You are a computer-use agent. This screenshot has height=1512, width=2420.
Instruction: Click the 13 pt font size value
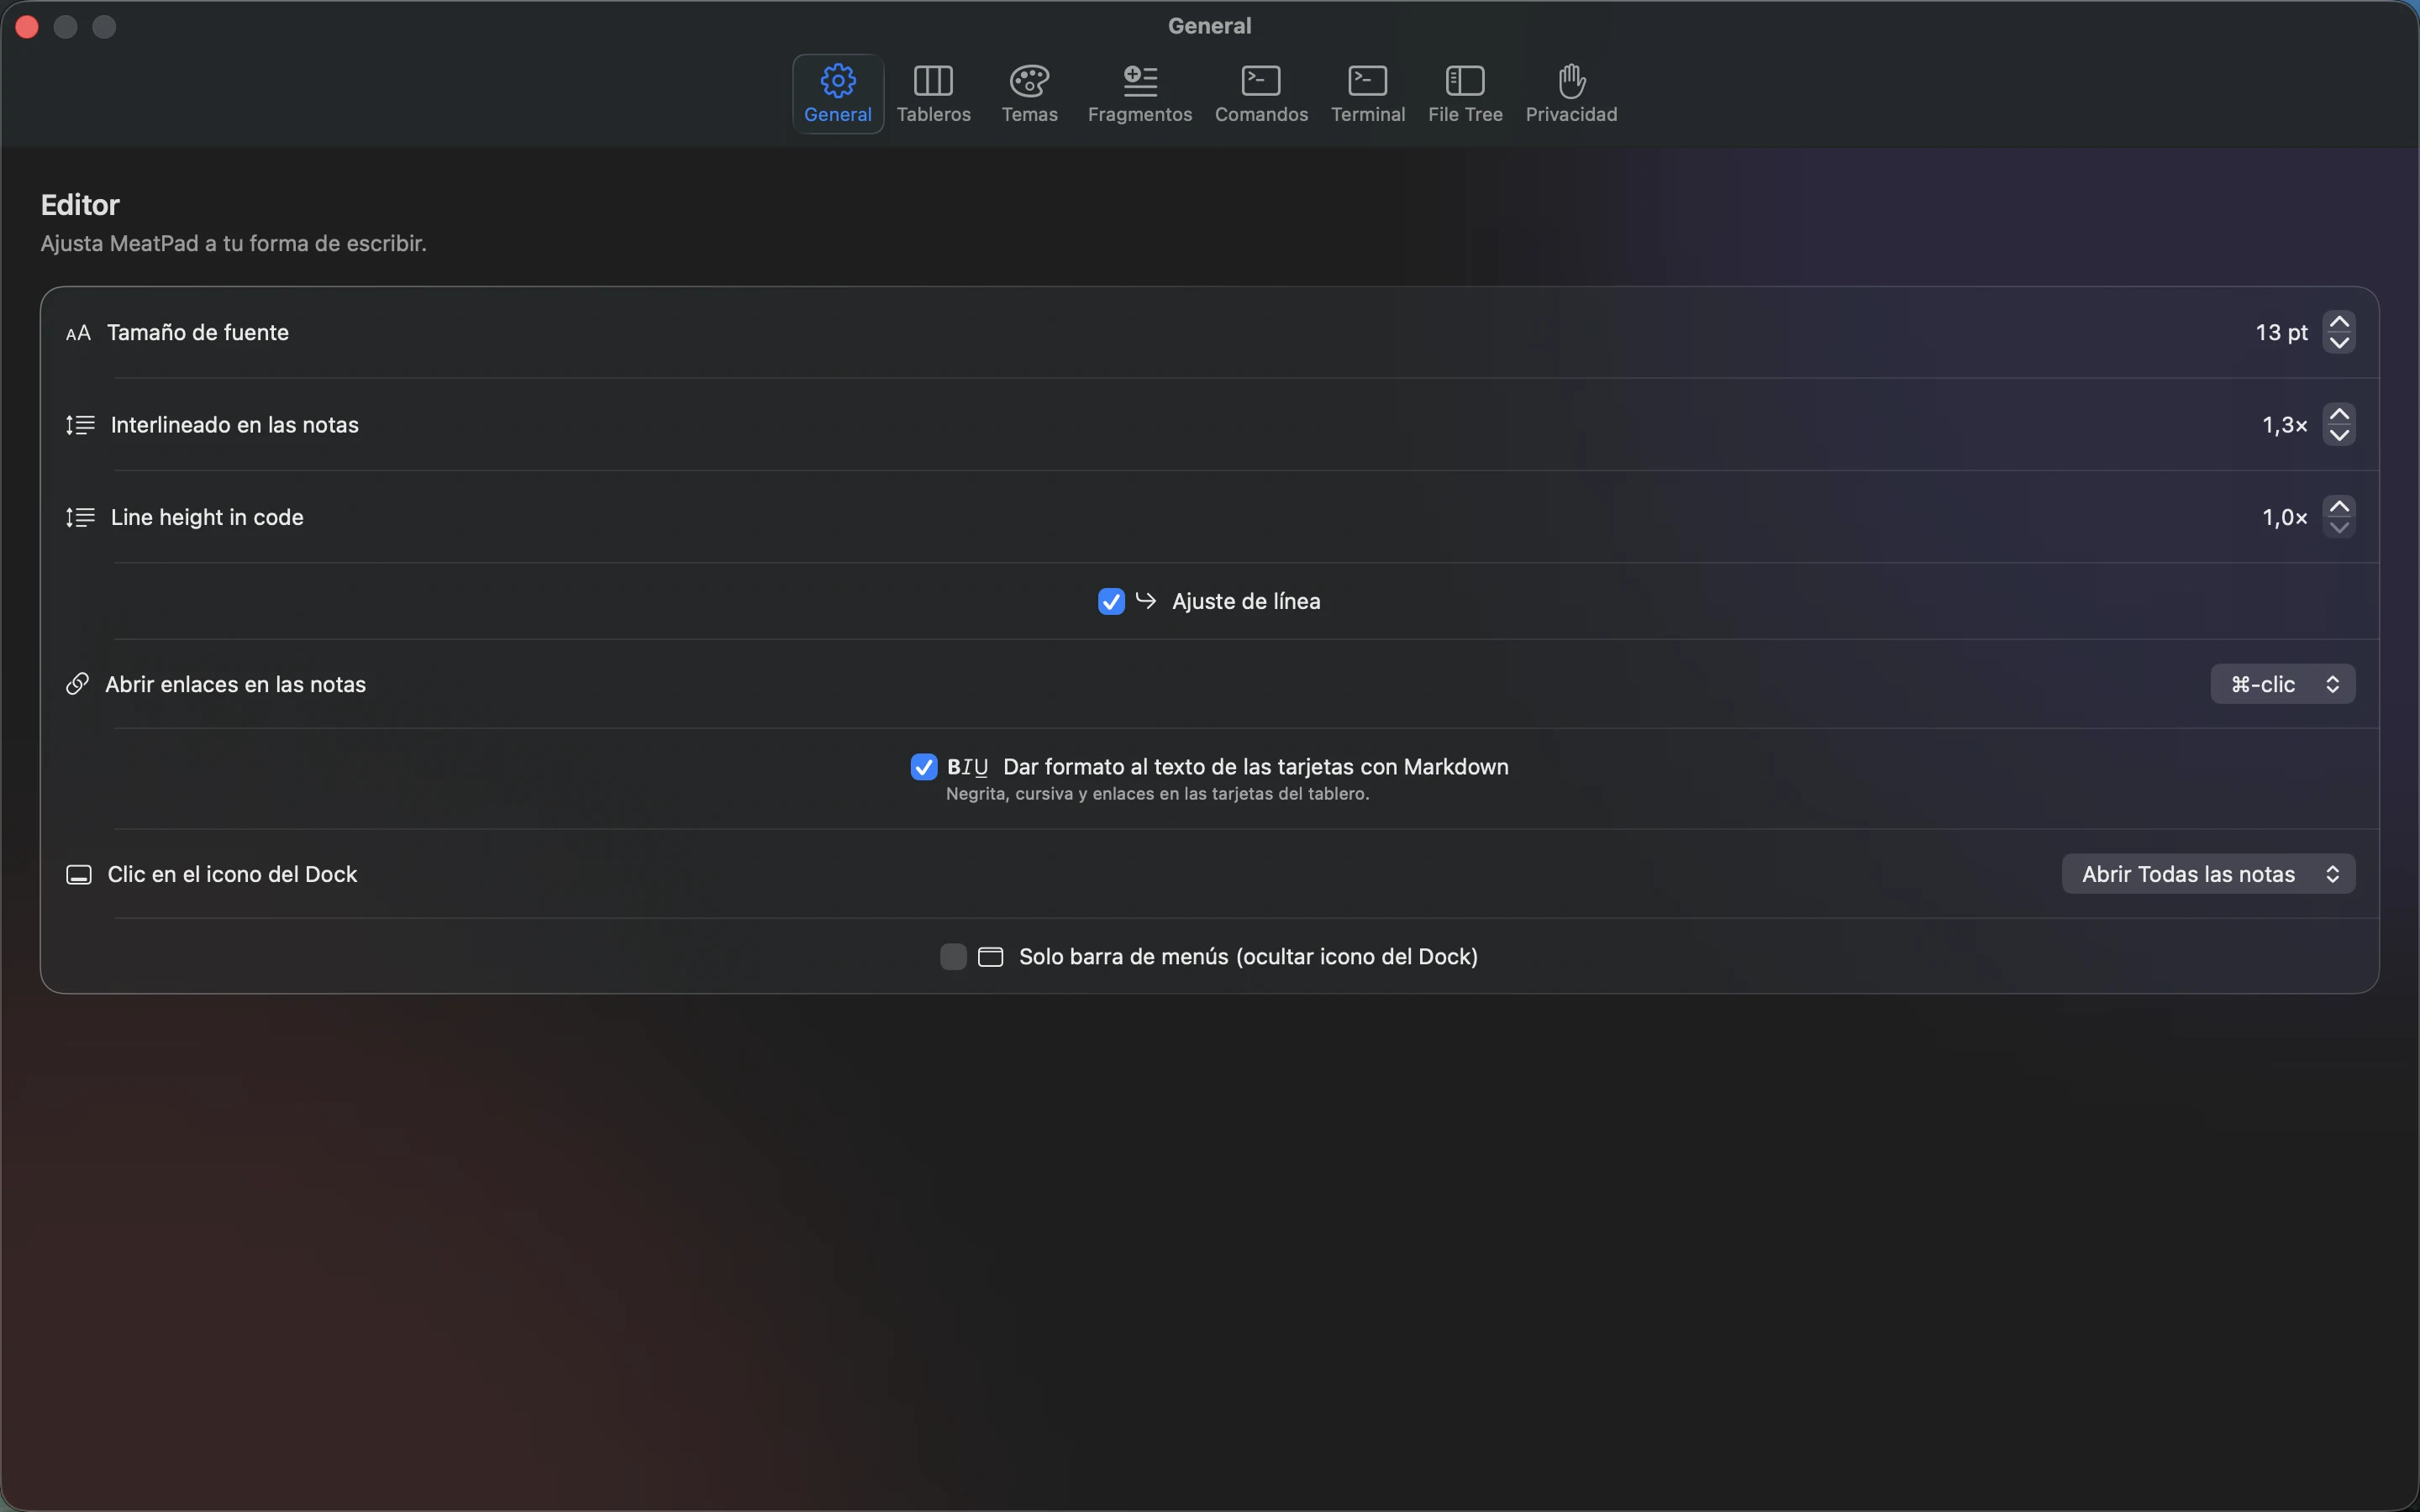pos(2281,333)
